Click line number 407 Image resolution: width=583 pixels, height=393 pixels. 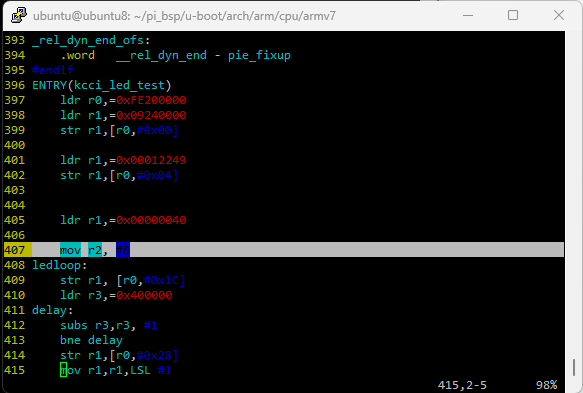click(x=15, y=250)
